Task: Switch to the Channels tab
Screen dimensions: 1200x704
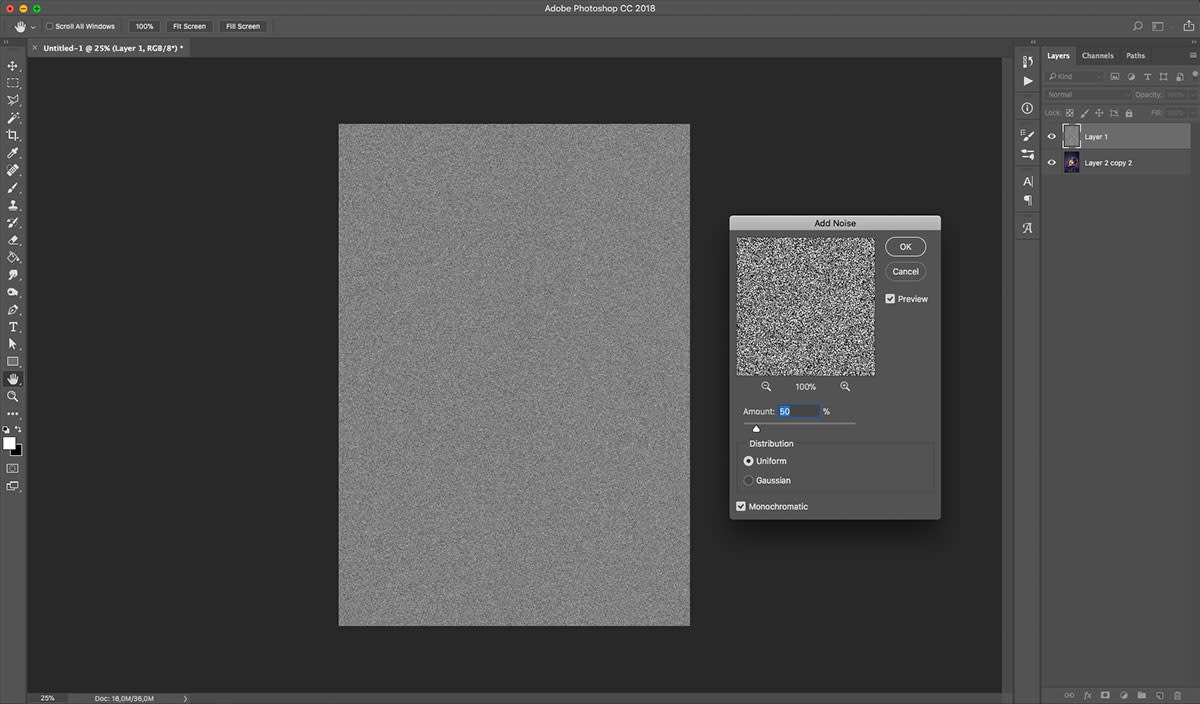Action: (x=1097, y=56)
